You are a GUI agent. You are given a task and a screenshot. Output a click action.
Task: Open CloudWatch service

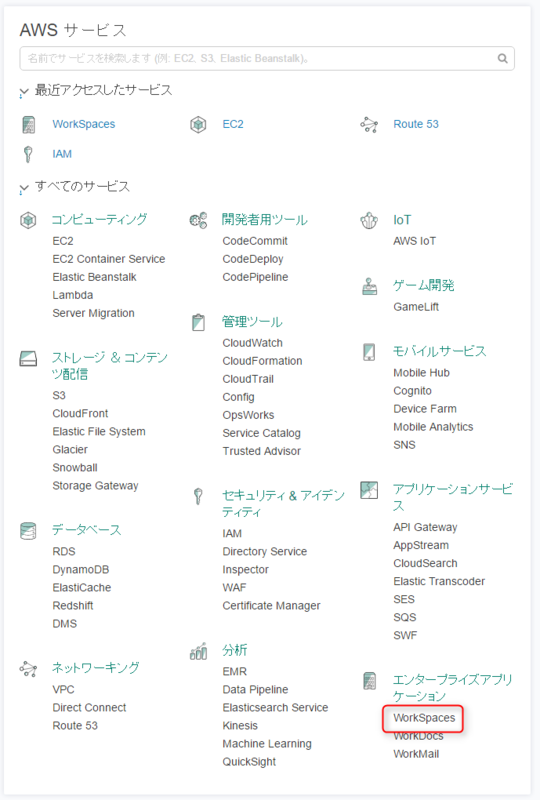click(253, 343)
